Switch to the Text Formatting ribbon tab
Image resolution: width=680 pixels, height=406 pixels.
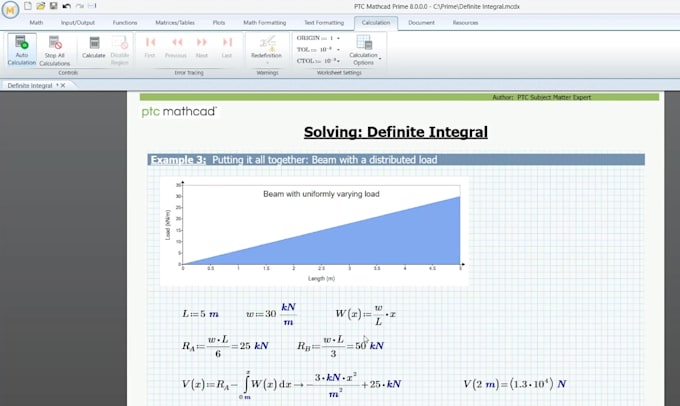[x=324, y=23]
